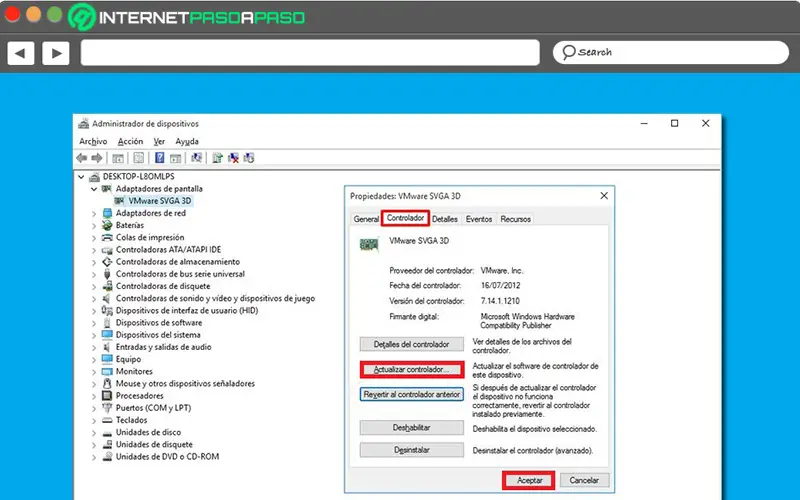Image resolution: width=800 pixels, height=500 pixels.
Task: Click the Puertos (COM y LPT) icon
Action: (x=107, y=408)
